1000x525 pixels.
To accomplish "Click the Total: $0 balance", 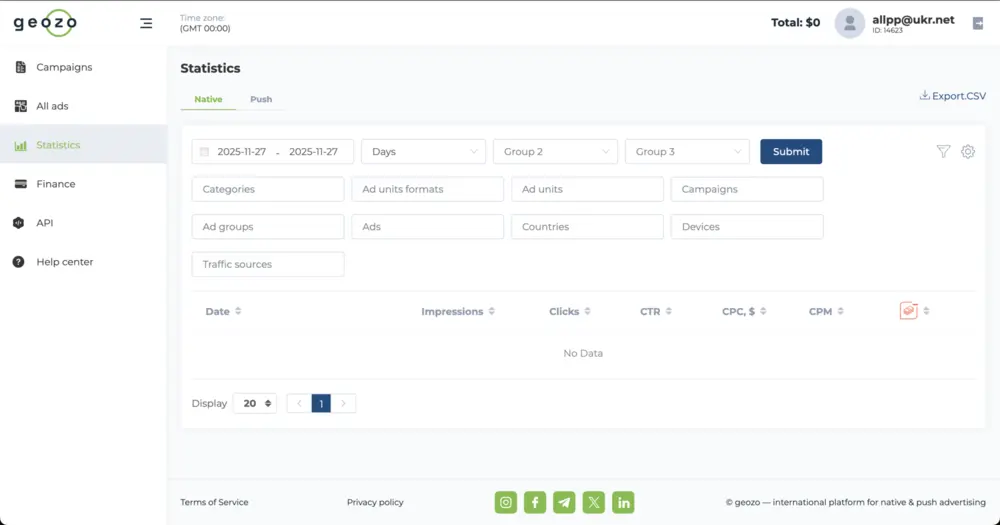I will click(x=795, y=23).
